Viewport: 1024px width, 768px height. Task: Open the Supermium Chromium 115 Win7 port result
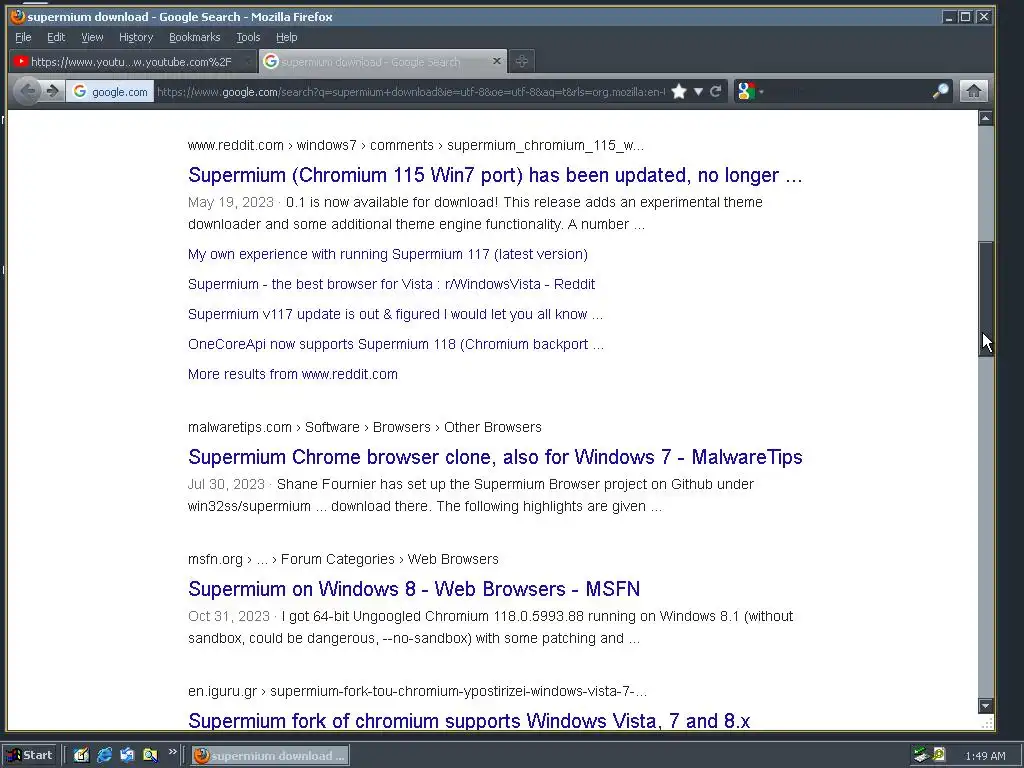pos(495,175)
